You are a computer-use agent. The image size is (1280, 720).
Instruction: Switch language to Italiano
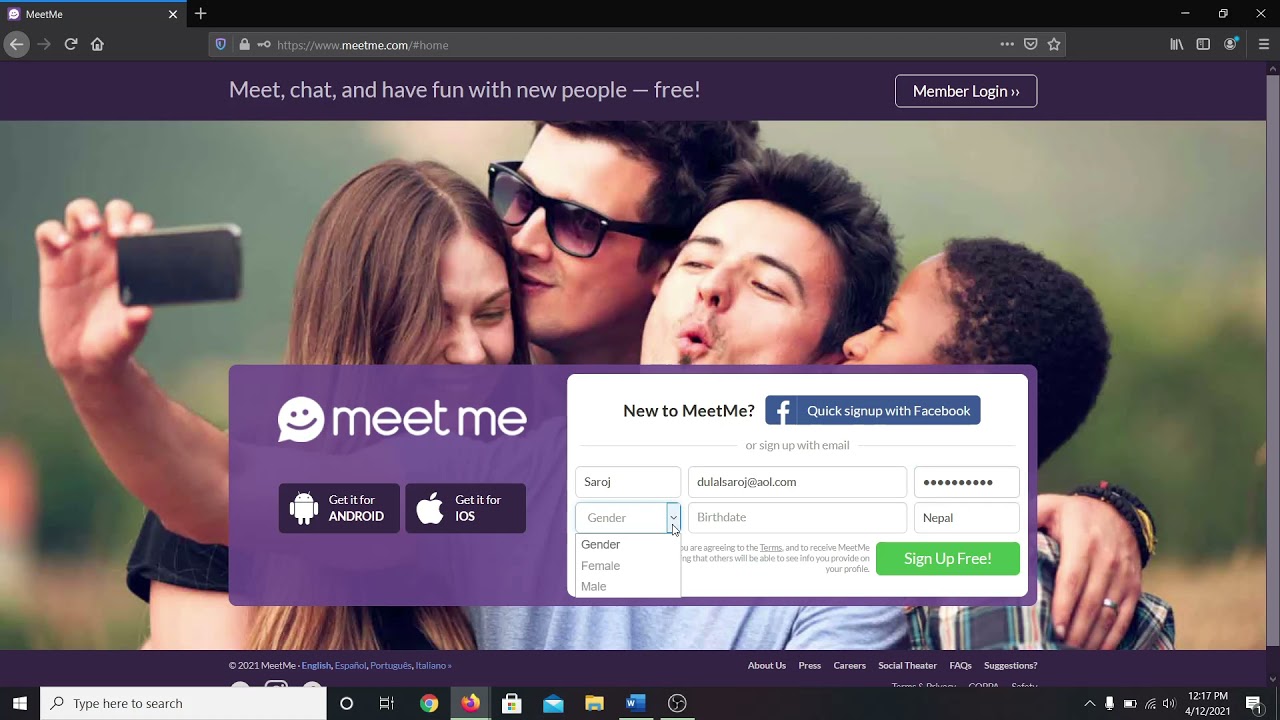pyautogui.click(x=431, y=666)
